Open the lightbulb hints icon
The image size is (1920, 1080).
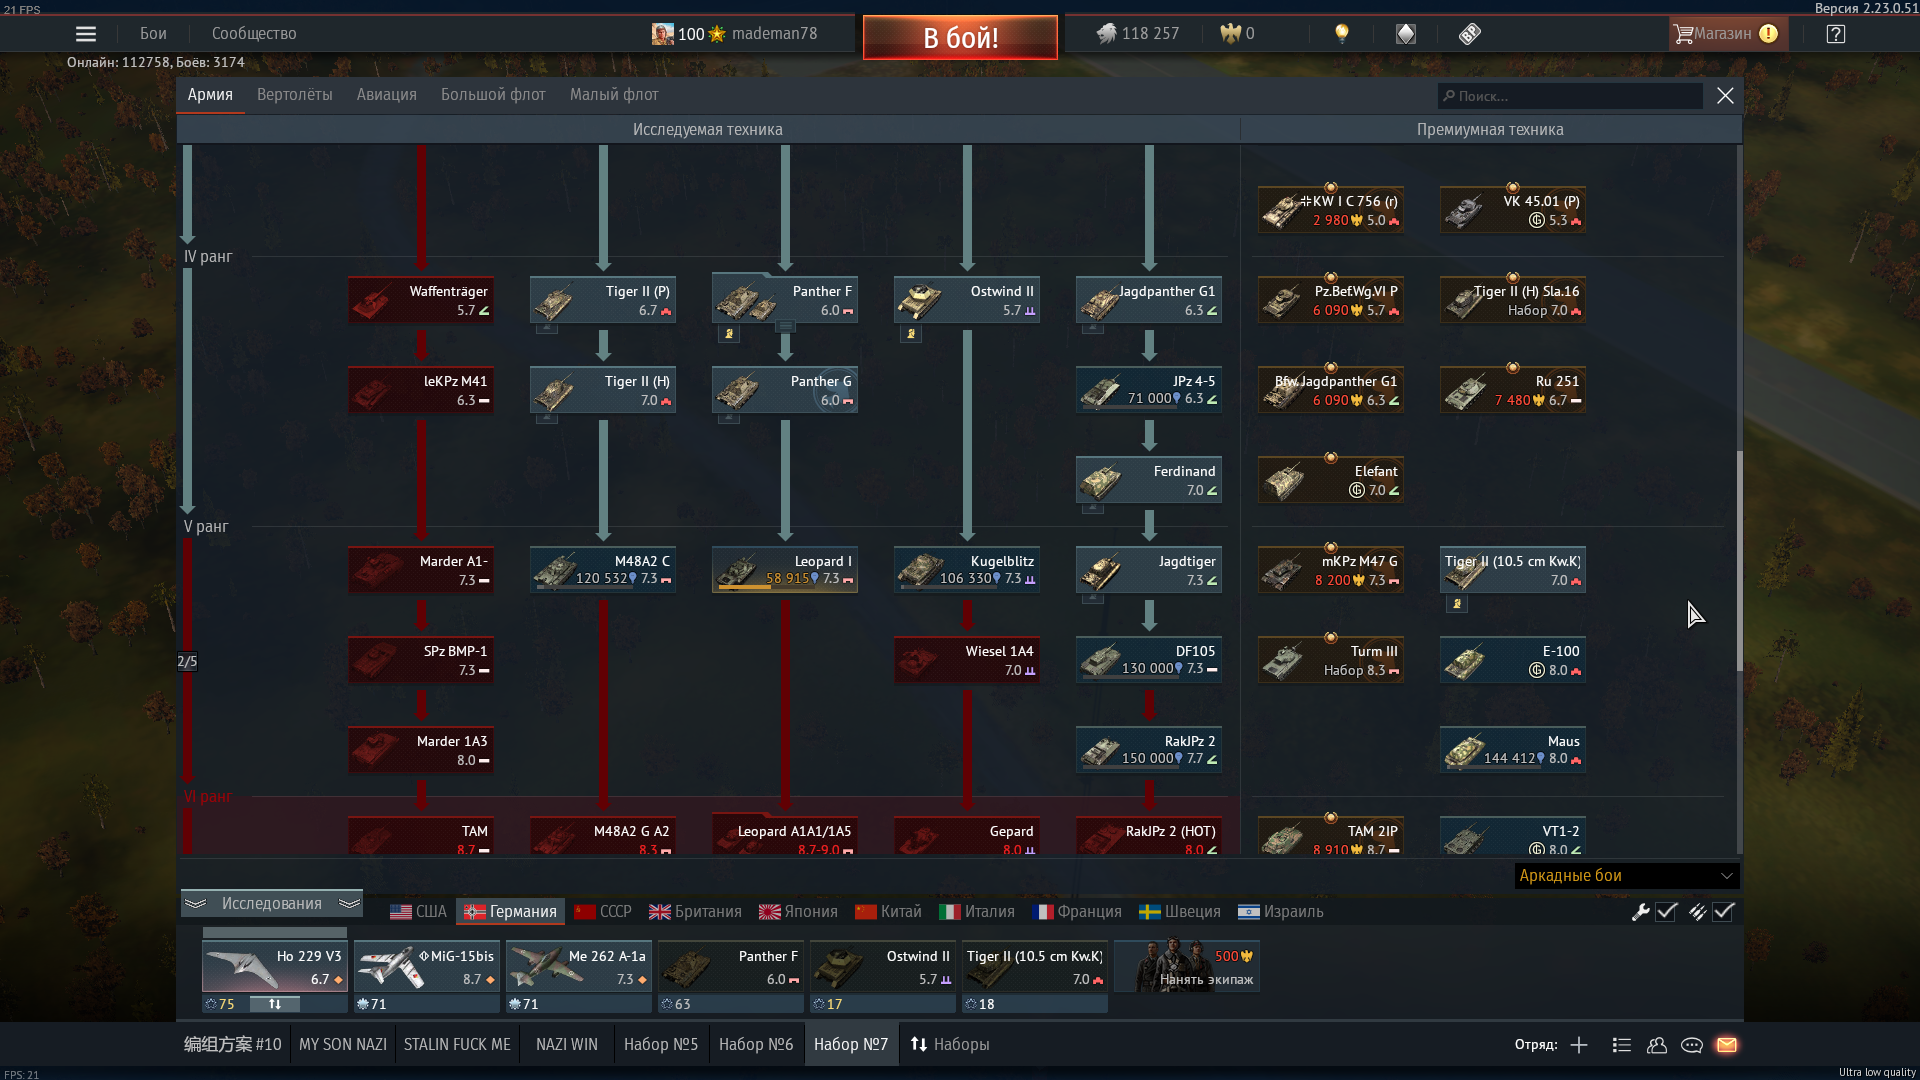(1342, 34)
